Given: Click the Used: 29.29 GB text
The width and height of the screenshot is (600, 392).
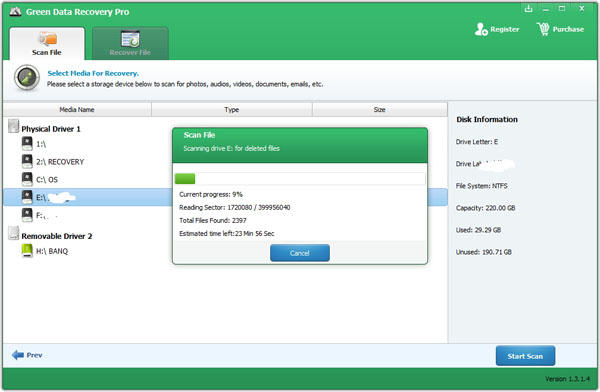Looking at the screenshot, I should [x=478, y=230].
